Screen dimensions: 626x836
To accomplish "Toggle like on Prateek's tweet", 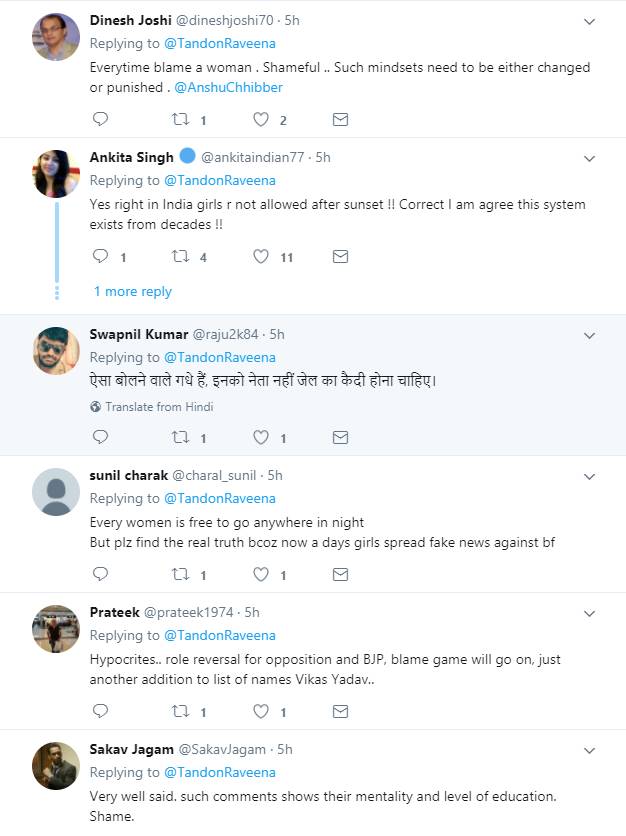I will [x=261, y=712].
